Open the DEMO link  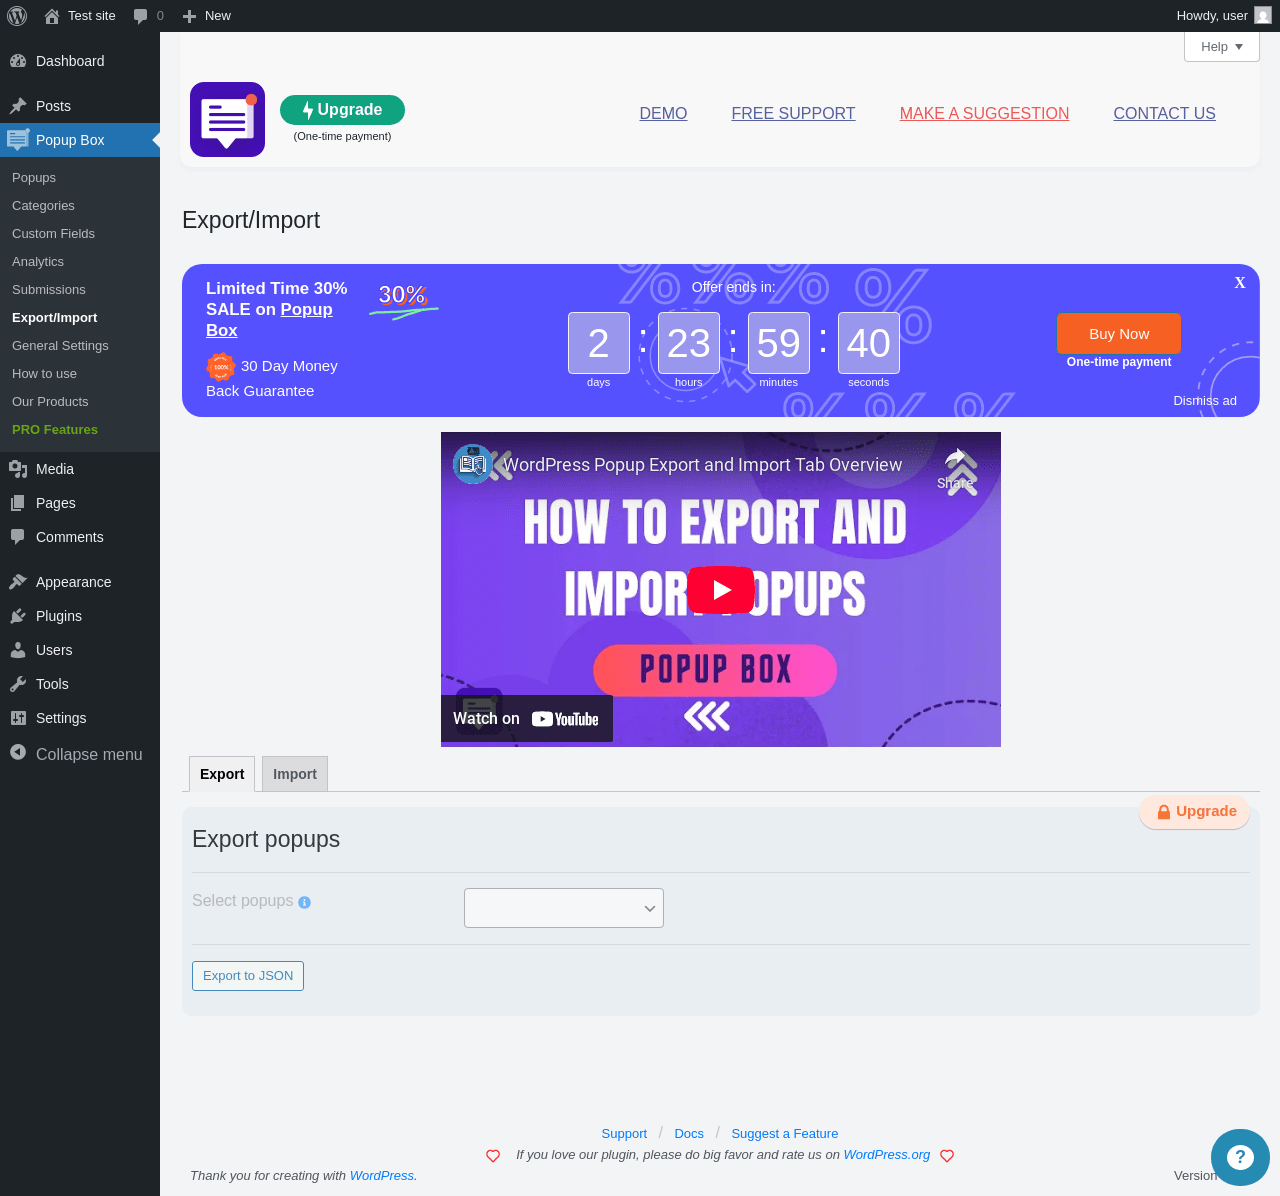[x=663, y=114]
